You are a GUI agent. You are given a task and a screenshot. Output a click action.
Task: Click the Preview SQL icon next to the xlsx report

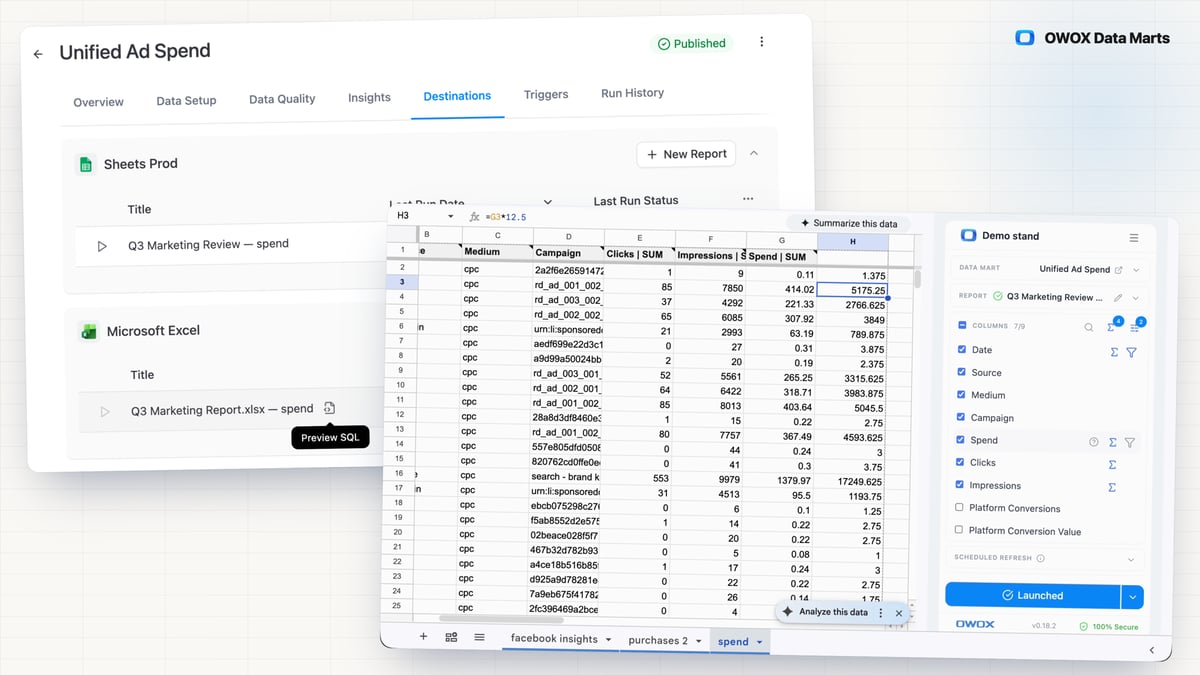[x=330, y=409]
